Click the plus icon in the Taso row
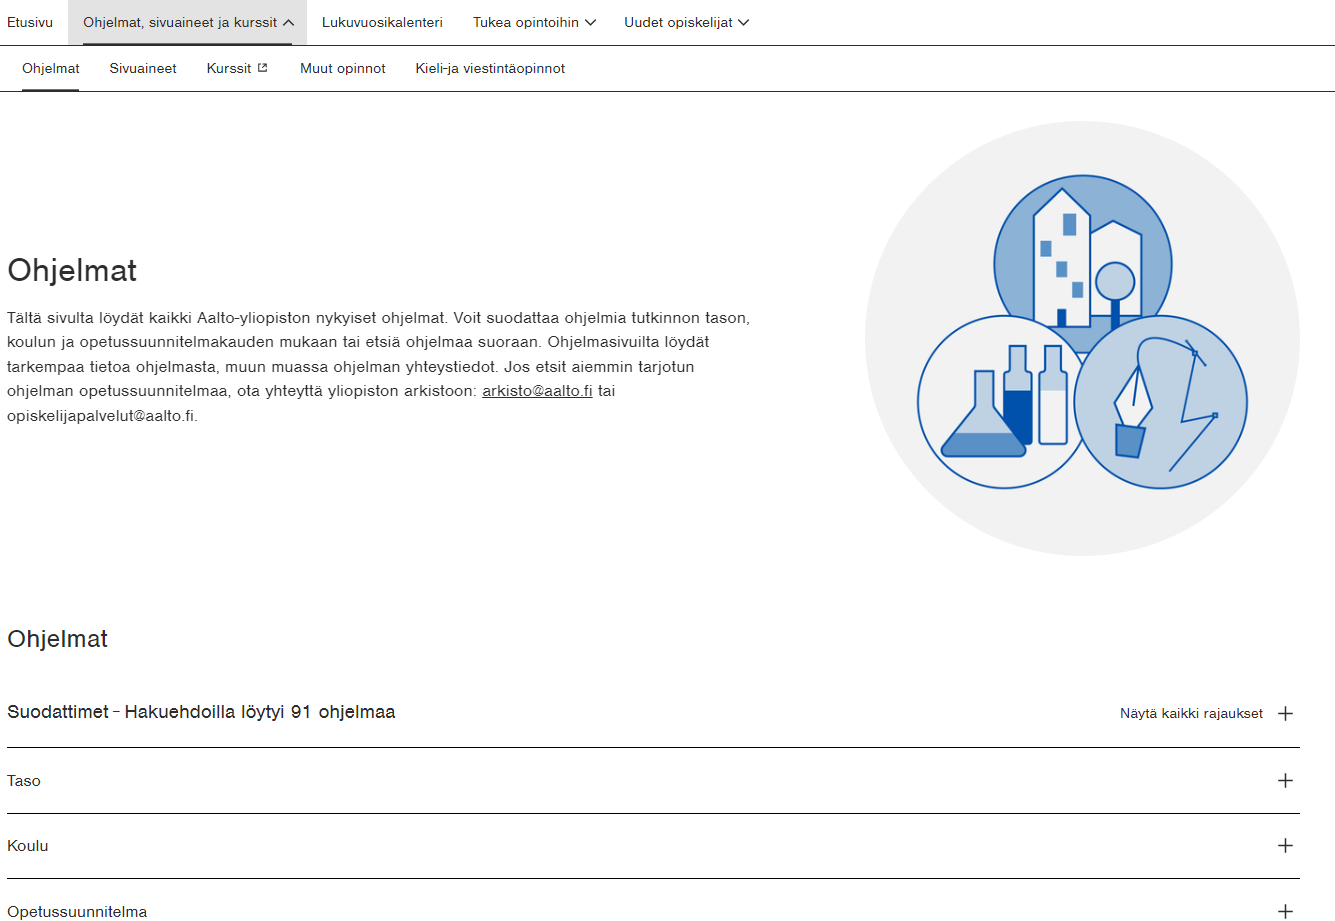The width and height of the screenshot is (1335, 921). (x=1286, y=780)
